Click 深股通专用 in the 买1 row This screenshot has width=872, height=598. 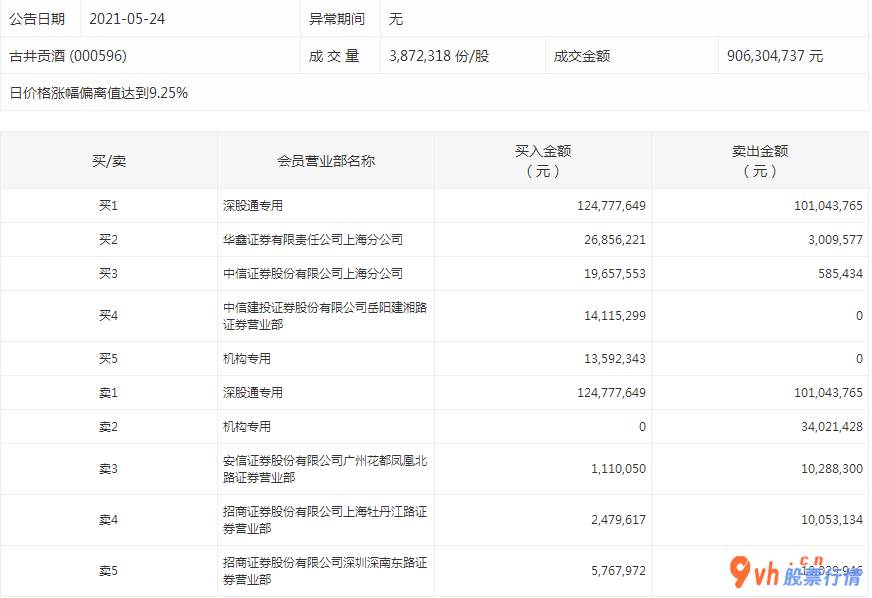point(253,206)
